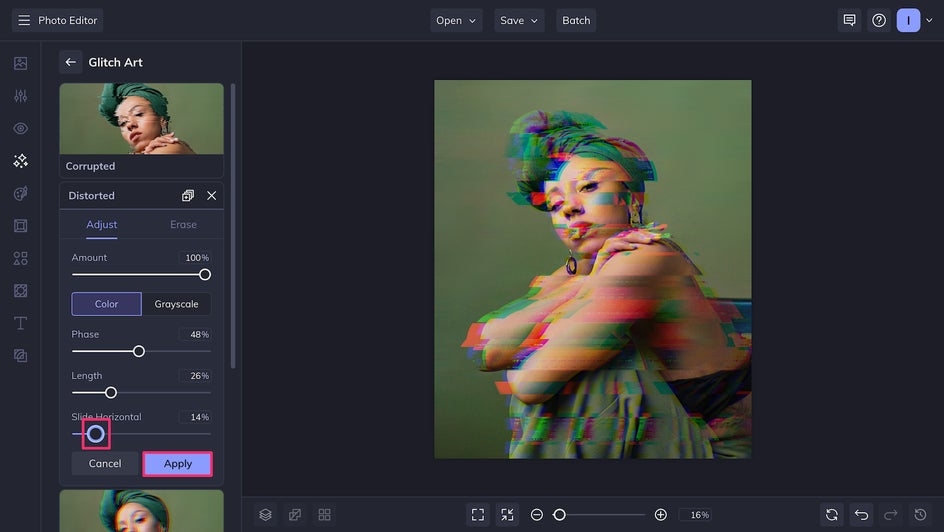Viewport: 944px width, 532px height.
Task: Open the Open dropdown menu
Action: 456,20
